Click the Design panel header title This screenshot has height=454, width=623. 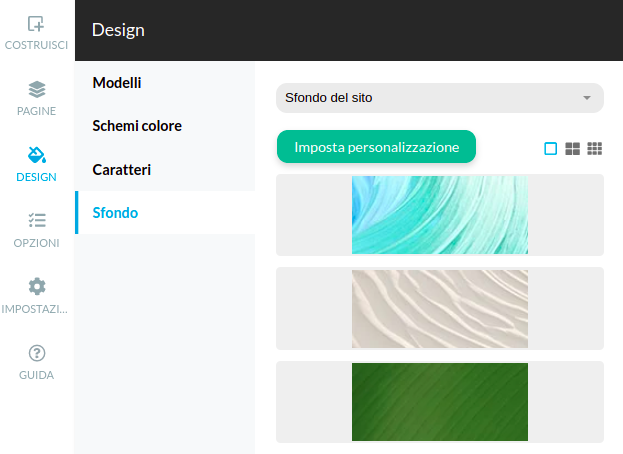tap(118, 30)
